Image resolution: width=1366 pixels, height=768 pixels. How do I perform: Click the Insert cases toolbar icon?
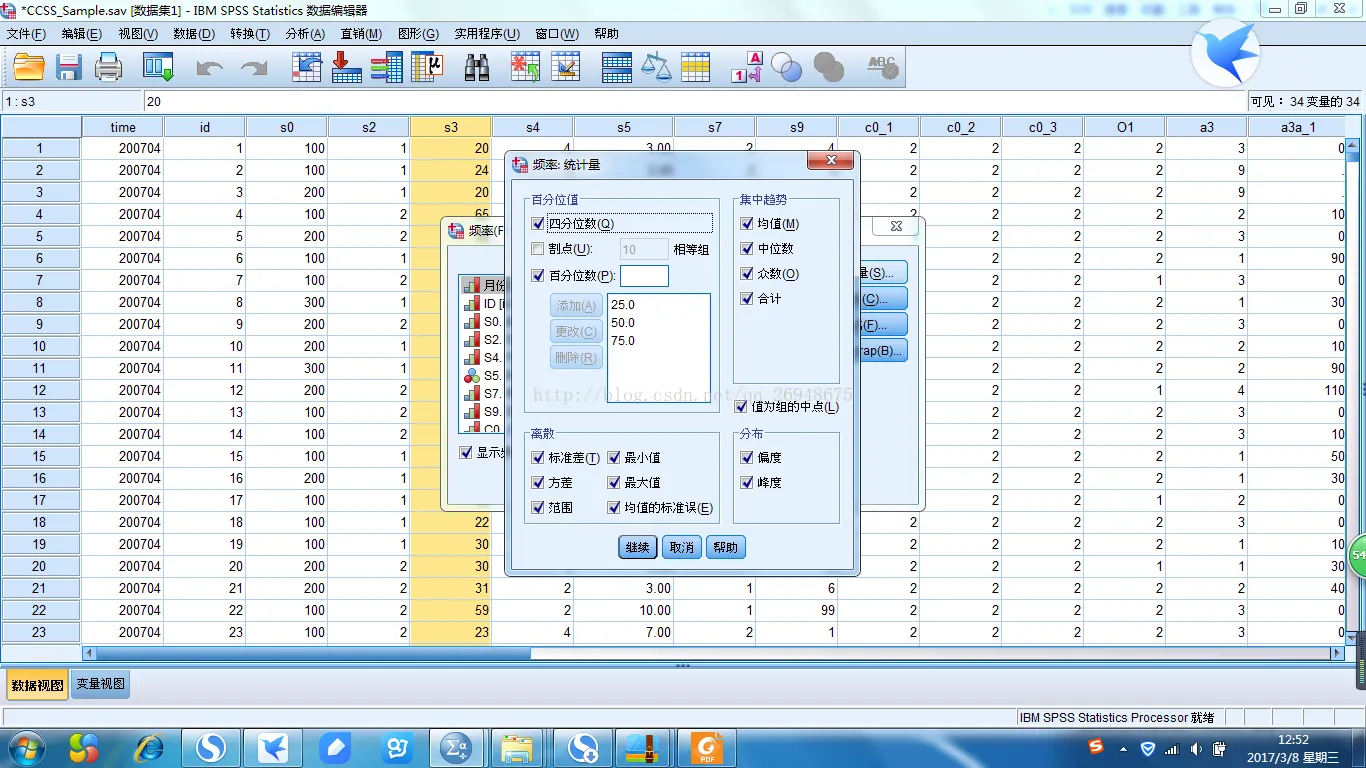525,67
